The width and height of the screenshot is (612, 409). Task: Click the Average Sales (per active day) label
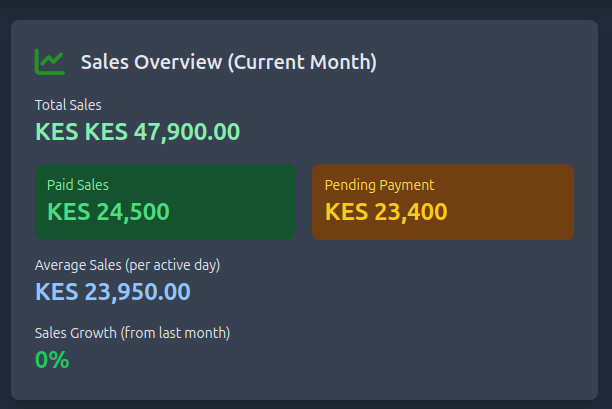pyautogui.click(x=128, y=265)
